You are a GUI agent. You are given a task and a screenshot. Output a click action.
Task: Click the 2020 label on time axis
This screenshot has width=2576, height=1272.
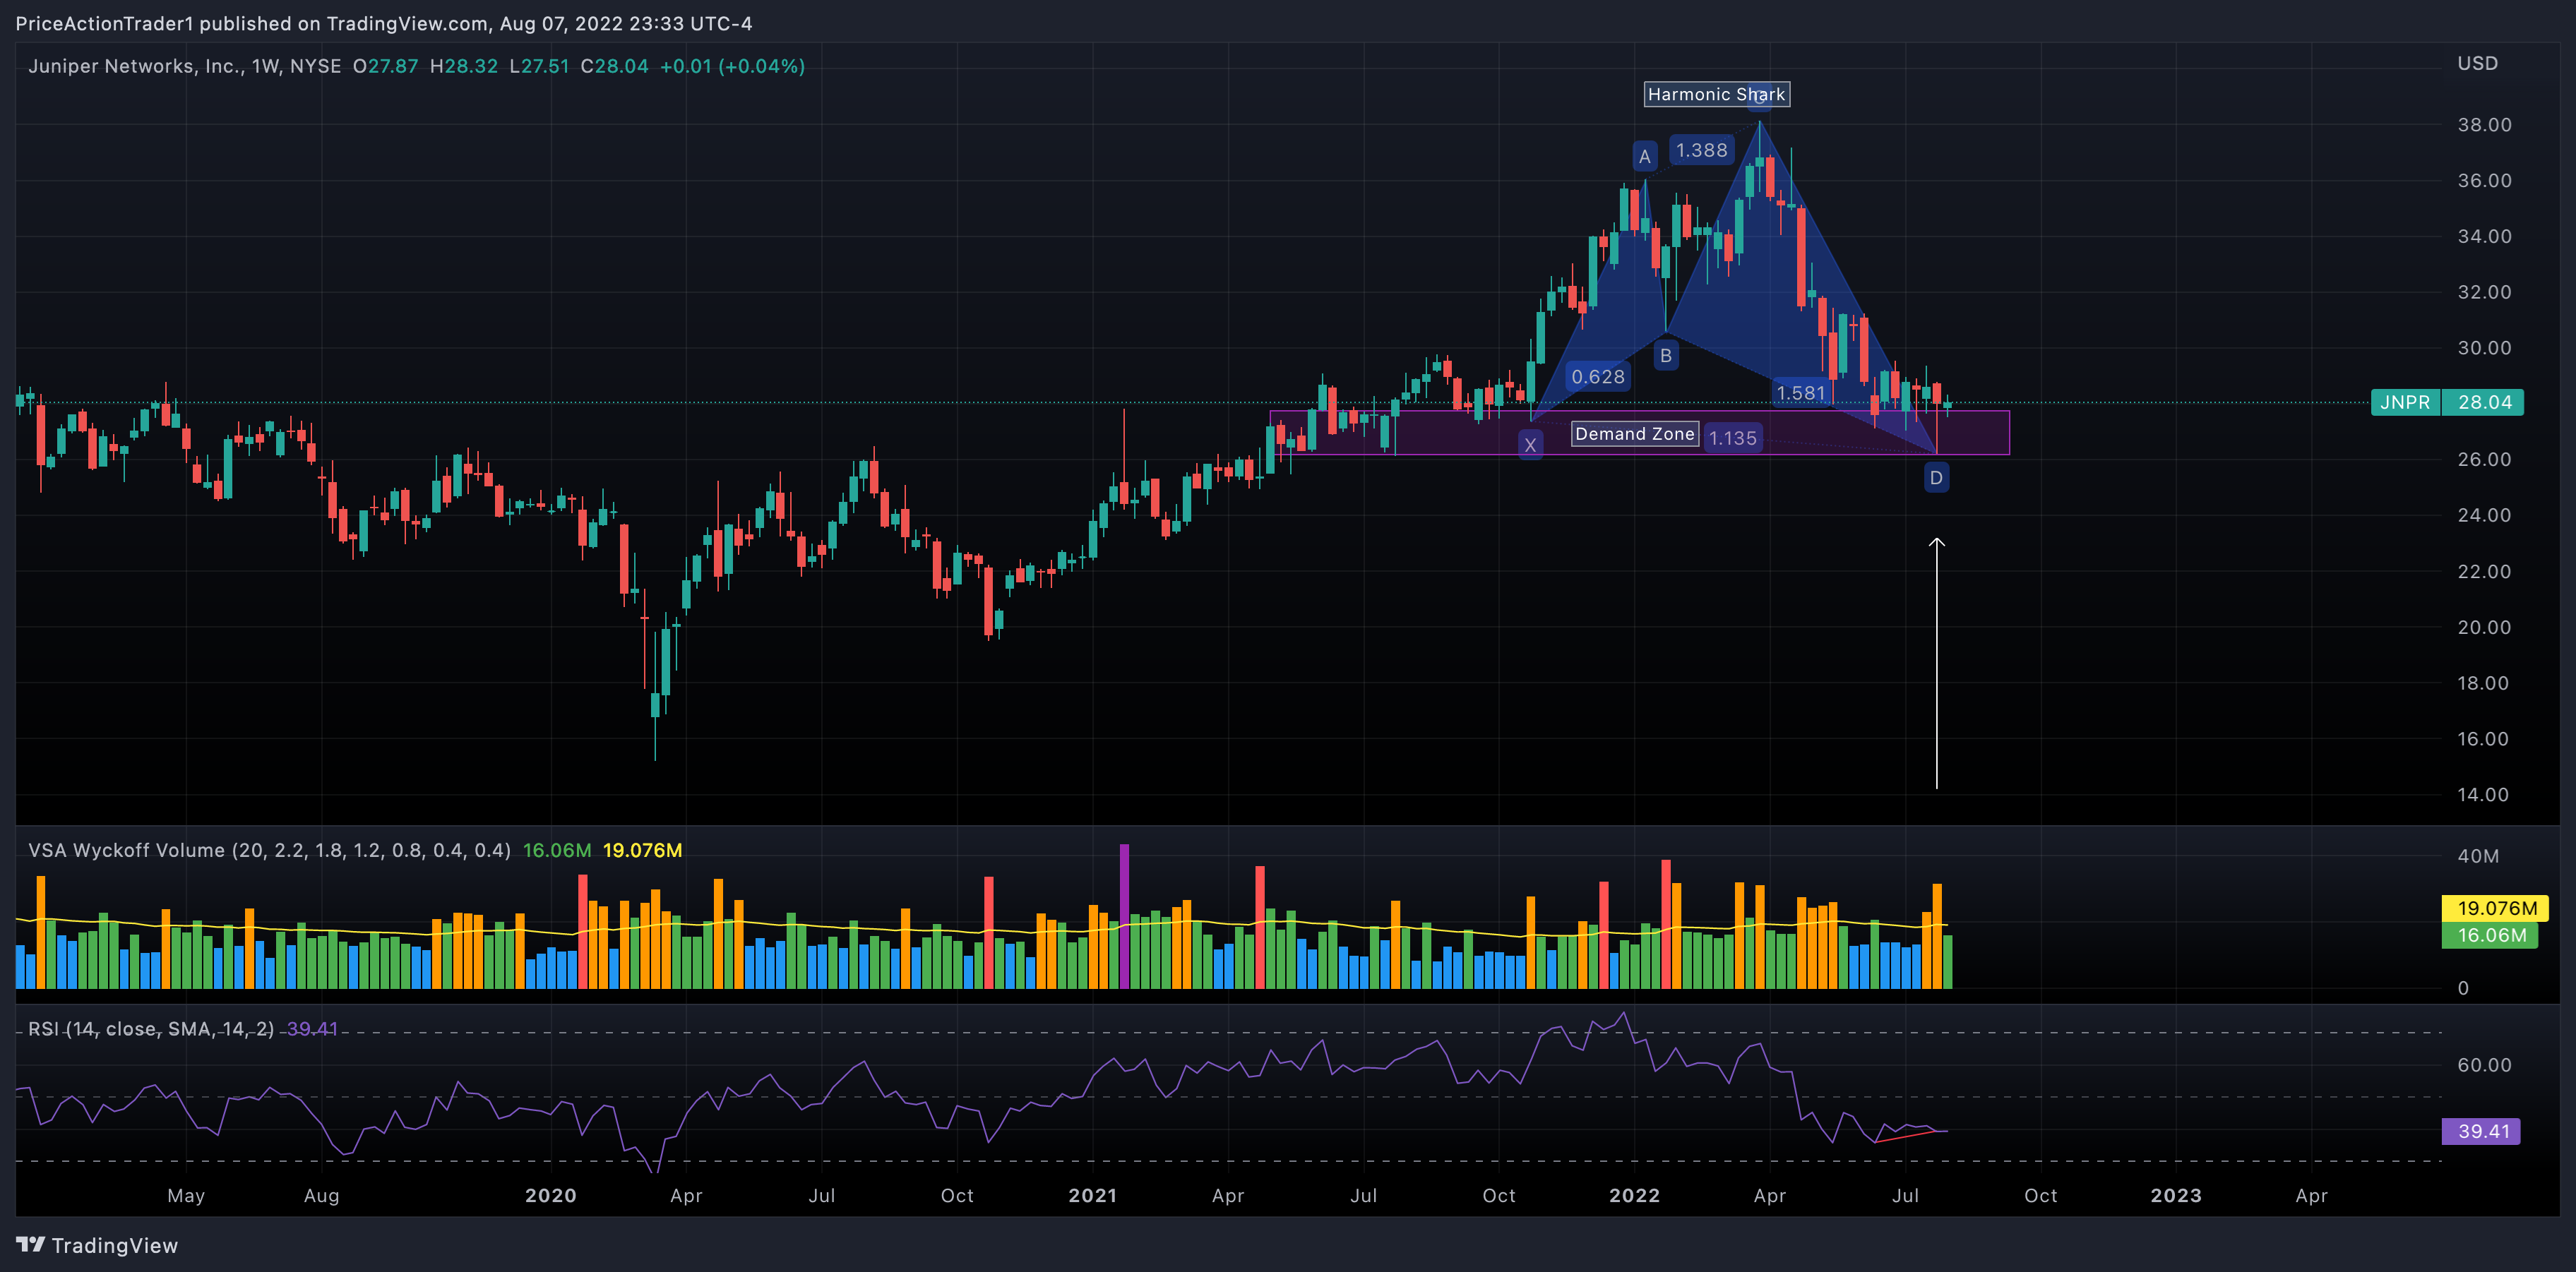[x=551, y=1195]
